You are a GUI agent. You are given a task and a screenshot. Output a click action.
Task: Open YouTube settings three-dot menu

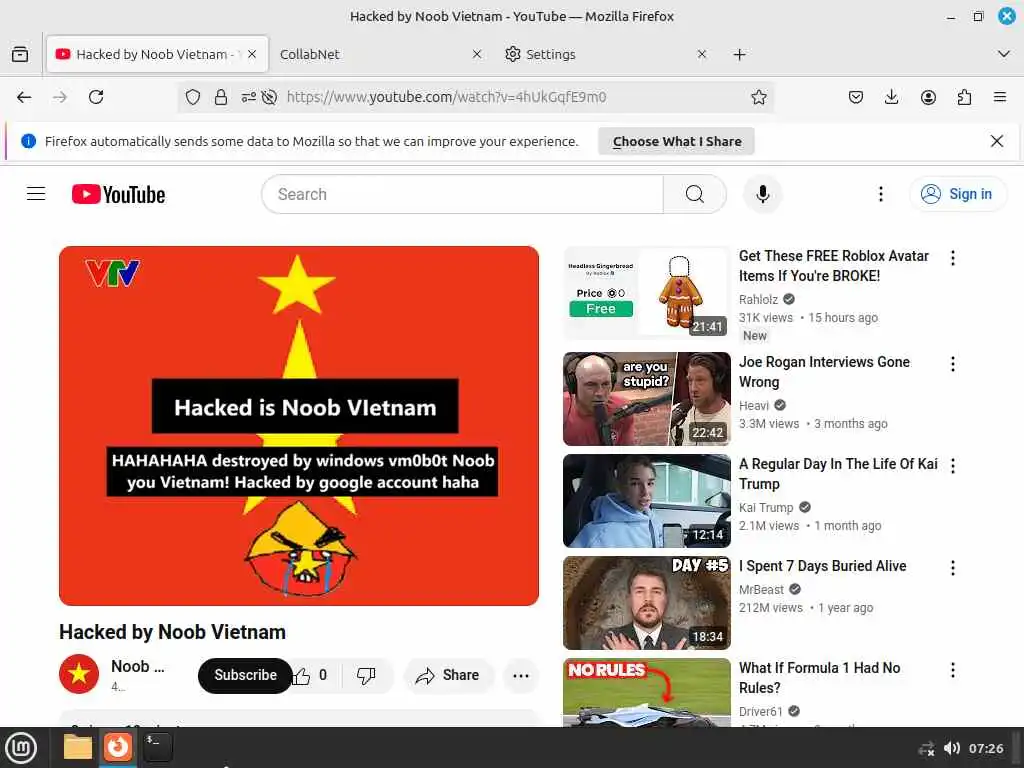point(880,194)
